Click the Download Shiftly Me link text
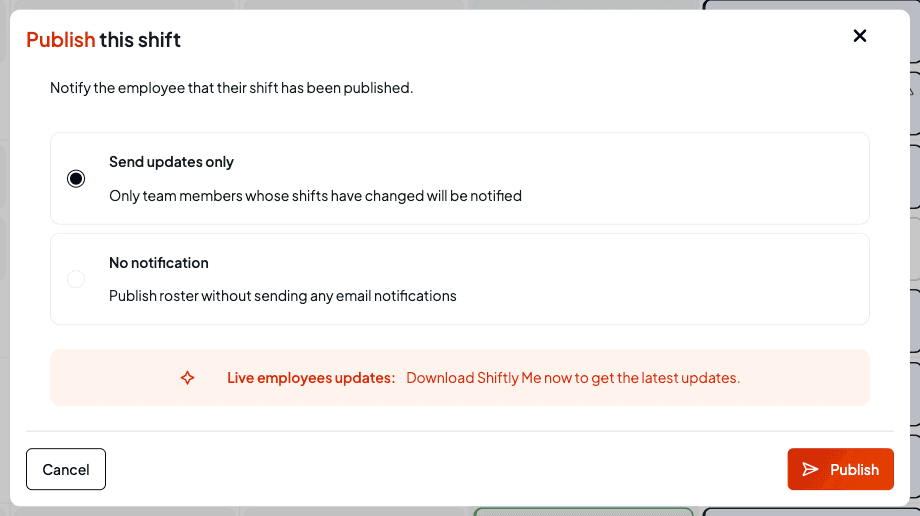Image resolution: width=920 pixels, height=516 pixels. 573,377
